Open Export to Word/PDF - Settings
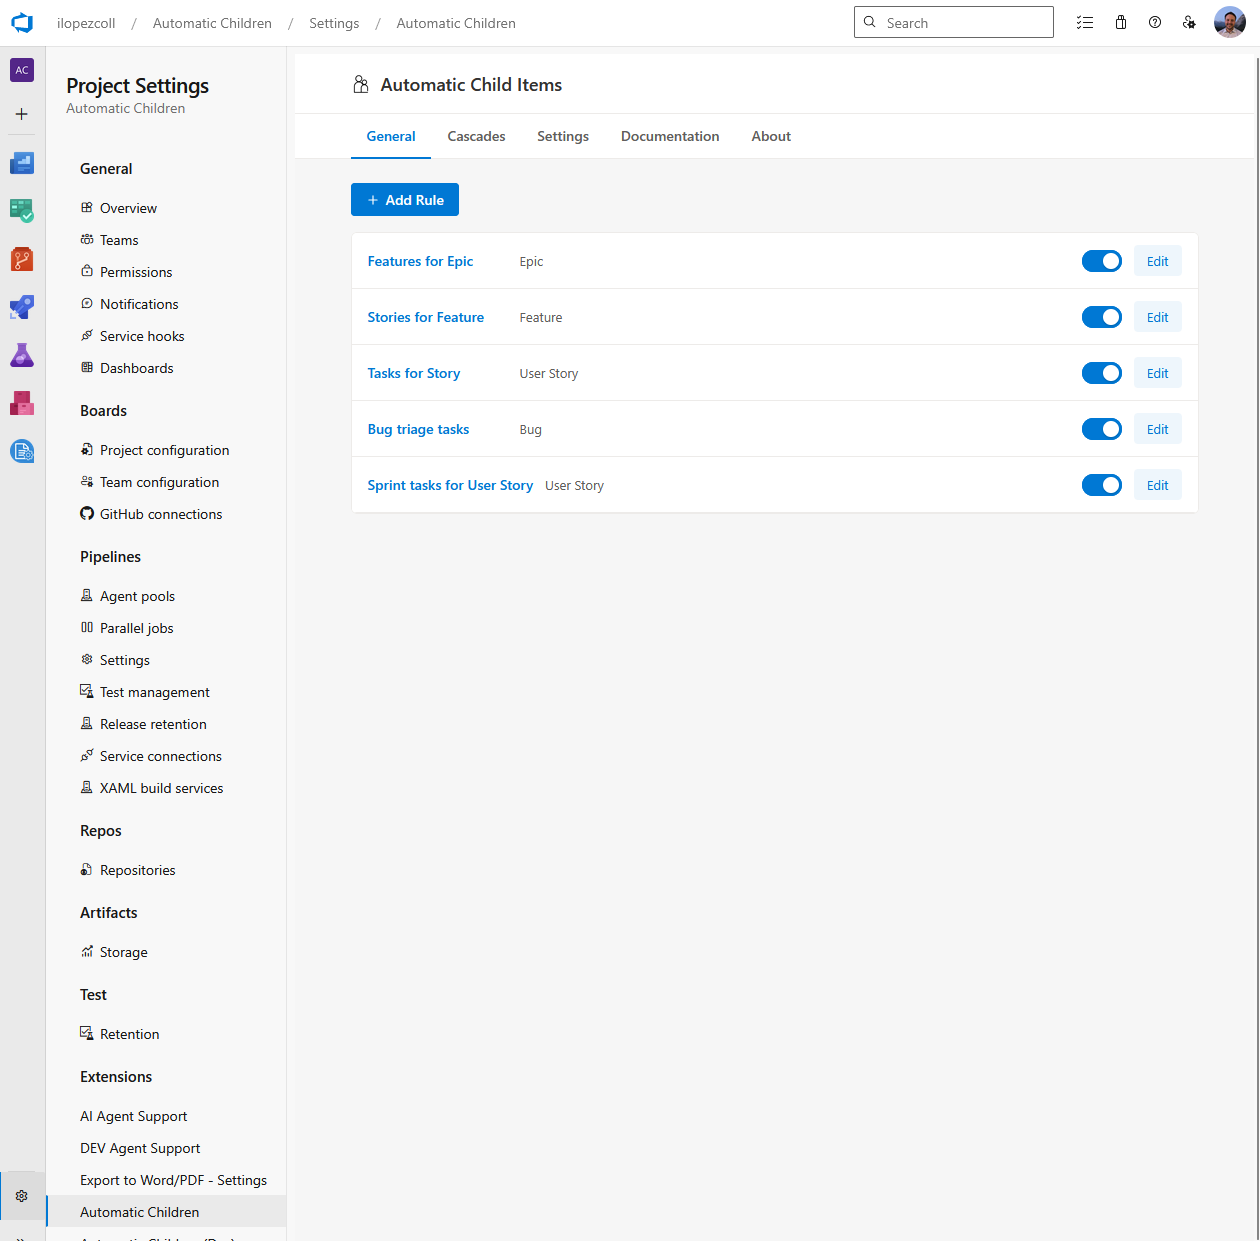Viewport: 1260px width, 1241px height. [x=173, y=1179]
